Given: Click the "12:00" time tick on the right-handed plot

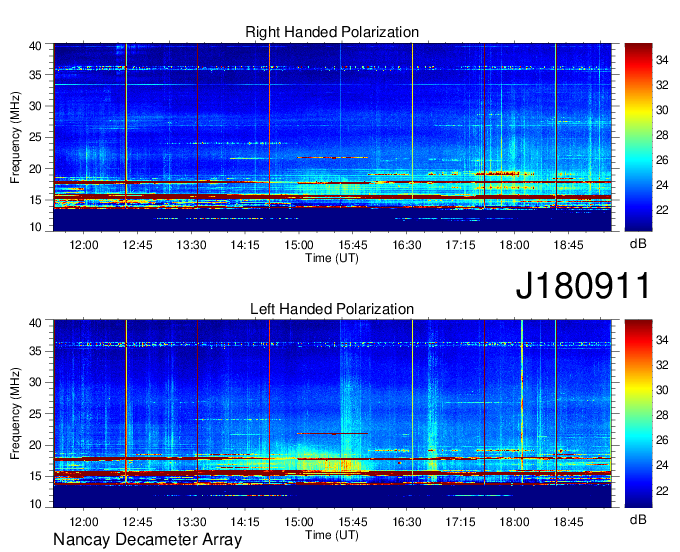Looking at the screenshot, I should point(84,245).
